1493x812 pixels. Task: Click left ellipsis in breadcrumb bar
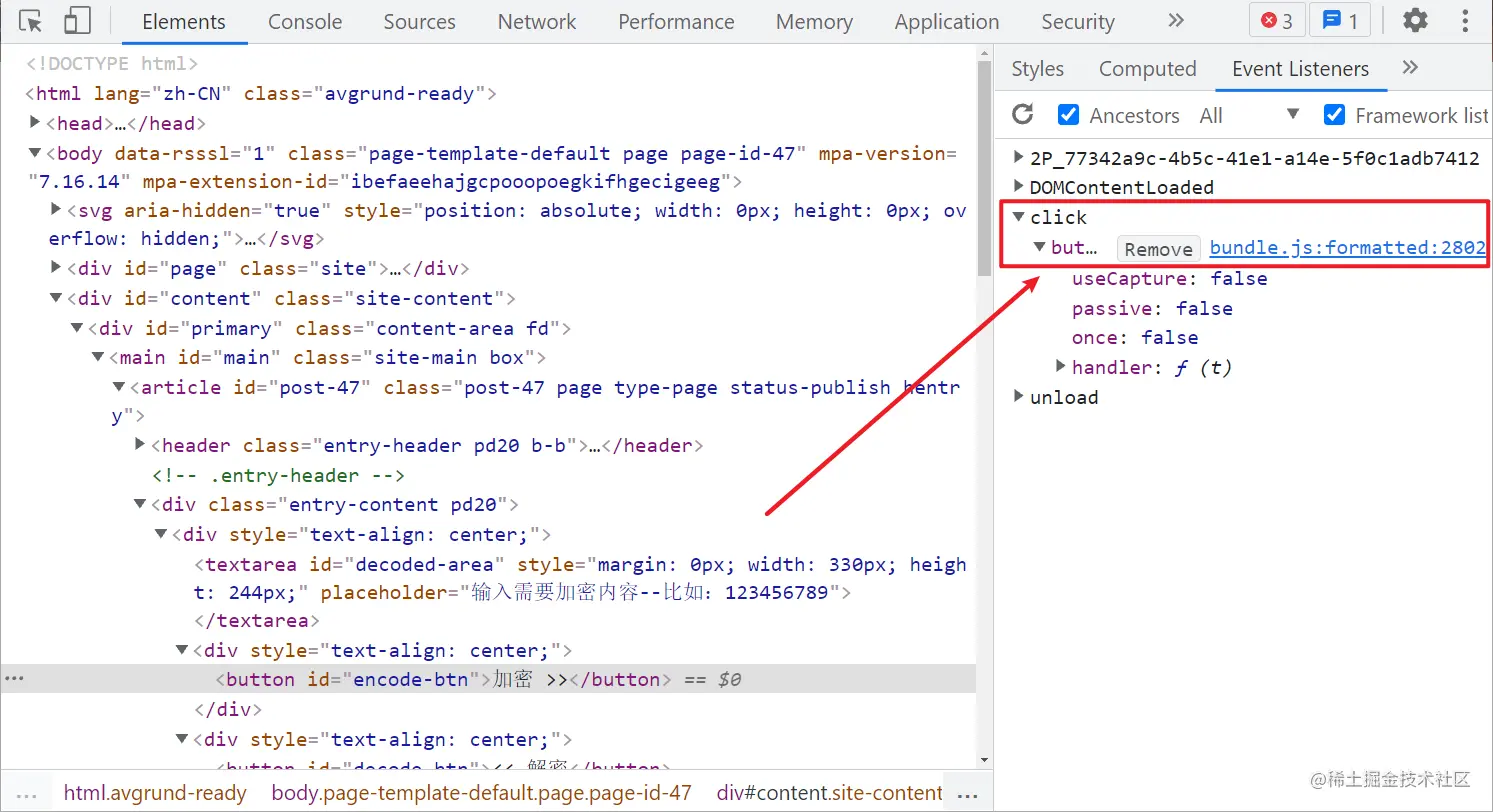pyautogui.click(x=27, y=795)
